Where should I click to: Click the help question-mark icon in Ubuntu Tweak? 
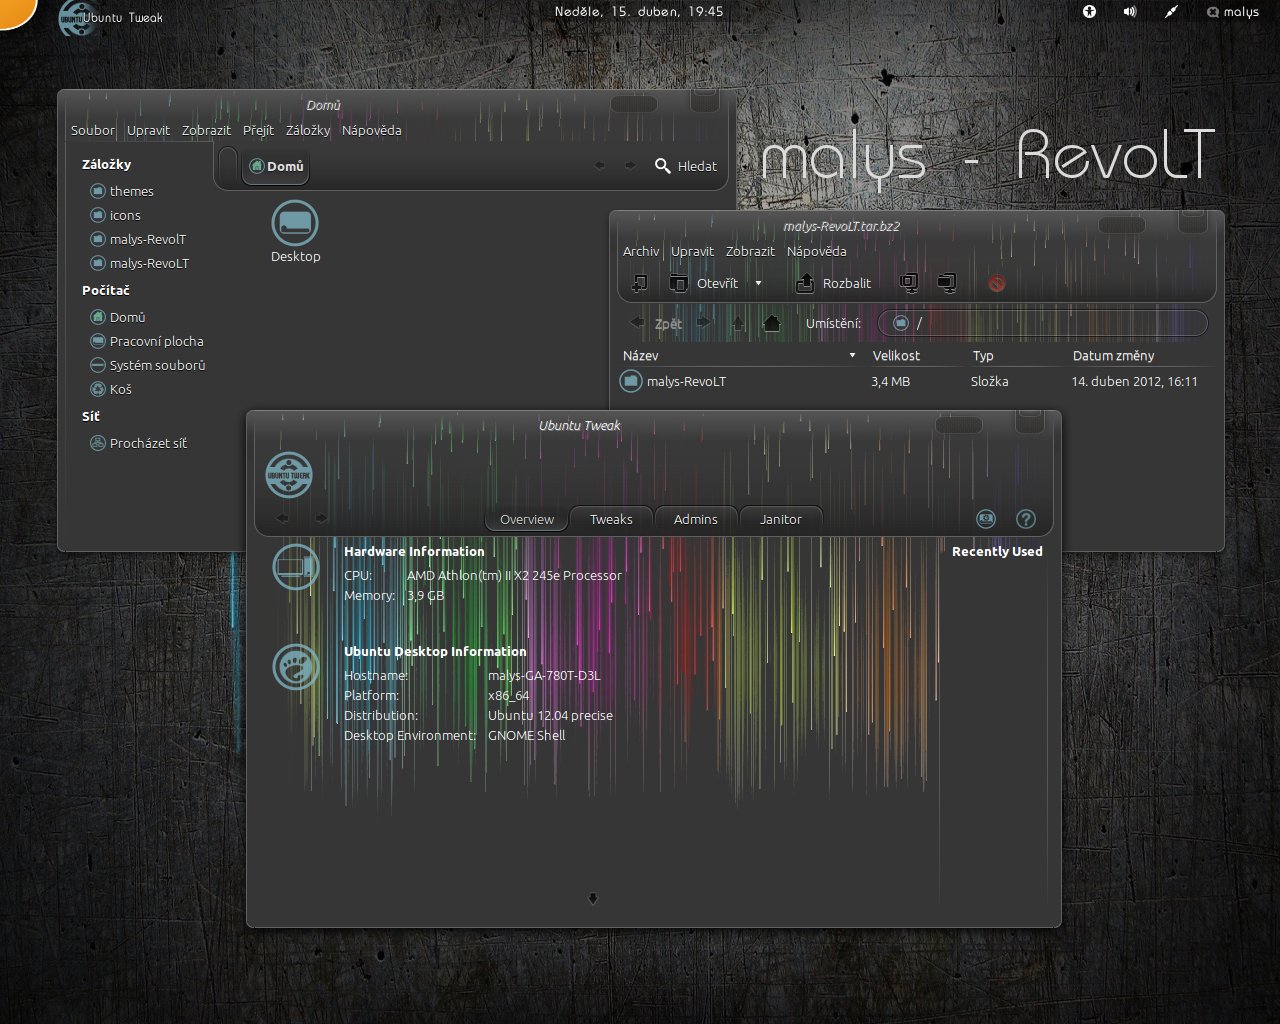coord(1025,519)
